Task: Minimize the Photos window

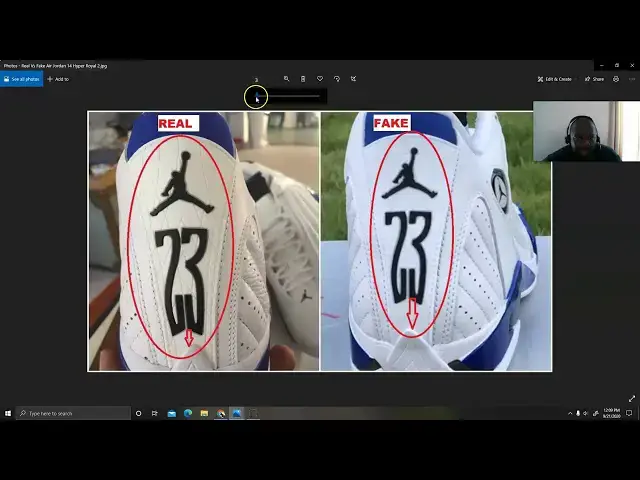Action: [x=602, y=65]
